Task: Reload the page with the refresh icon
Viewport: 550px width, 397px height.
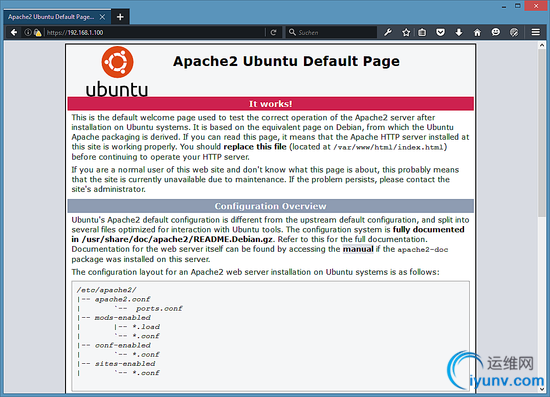Action: (x=274, y=33)
